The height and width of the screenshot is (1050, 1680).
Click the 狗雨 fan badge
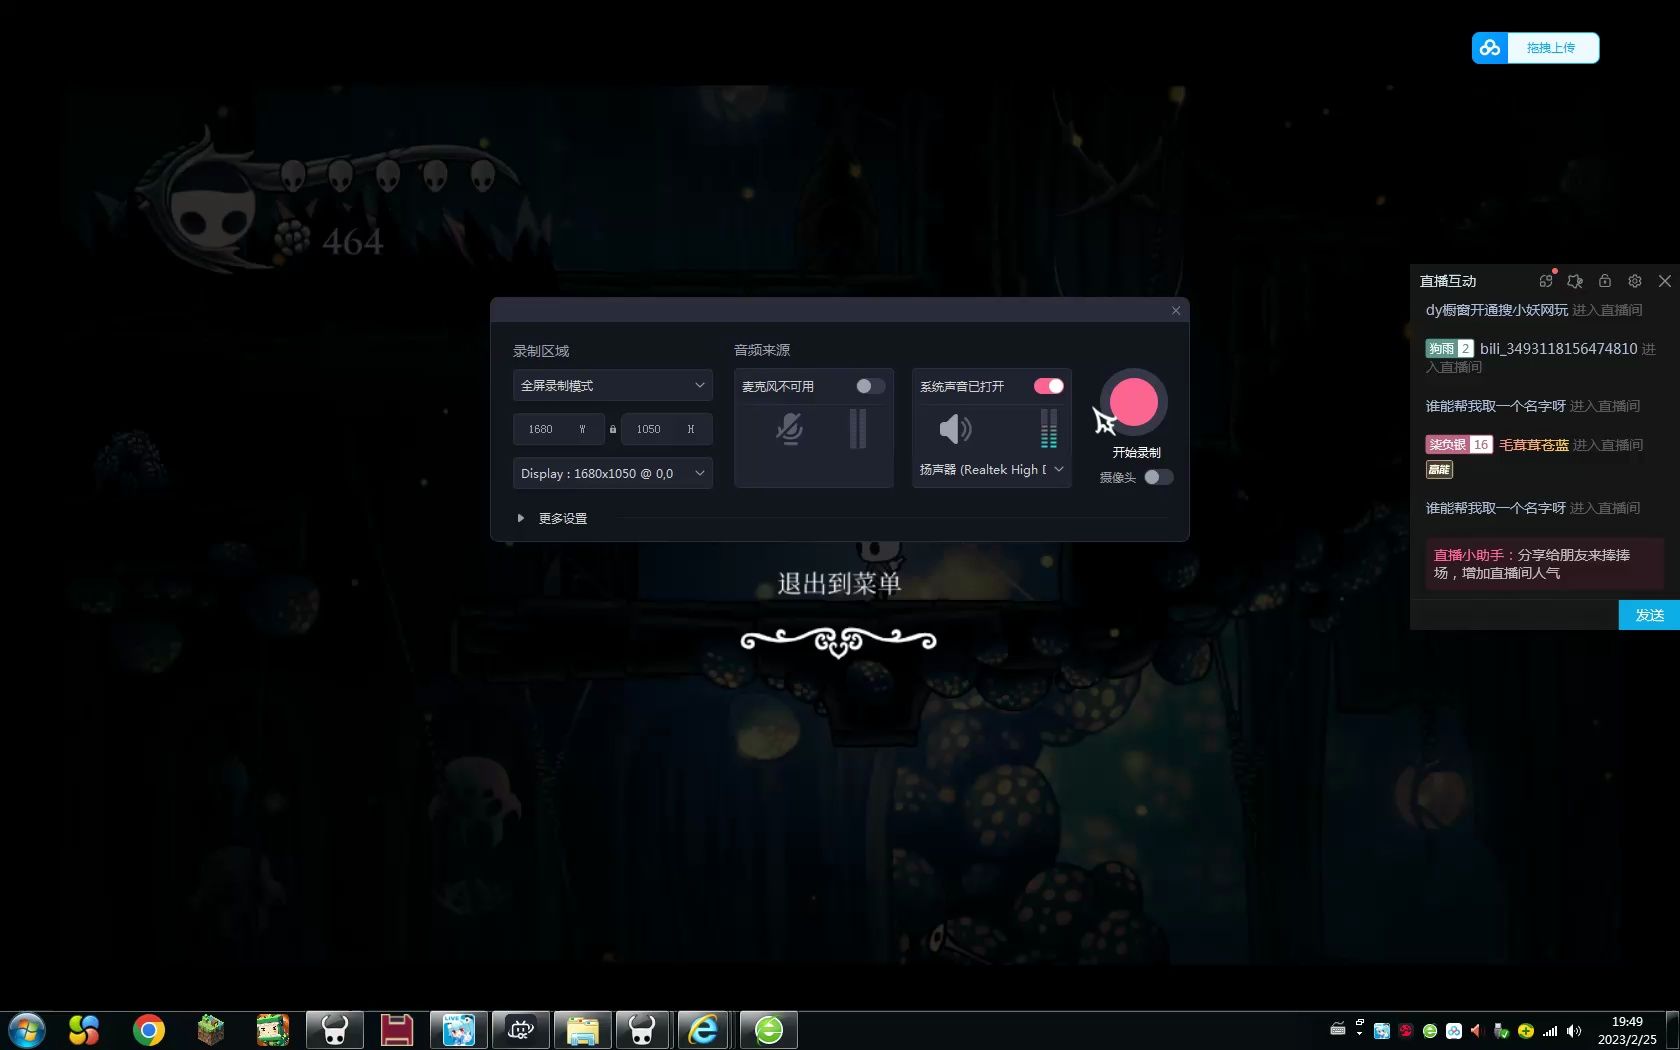coord(1449,348)
